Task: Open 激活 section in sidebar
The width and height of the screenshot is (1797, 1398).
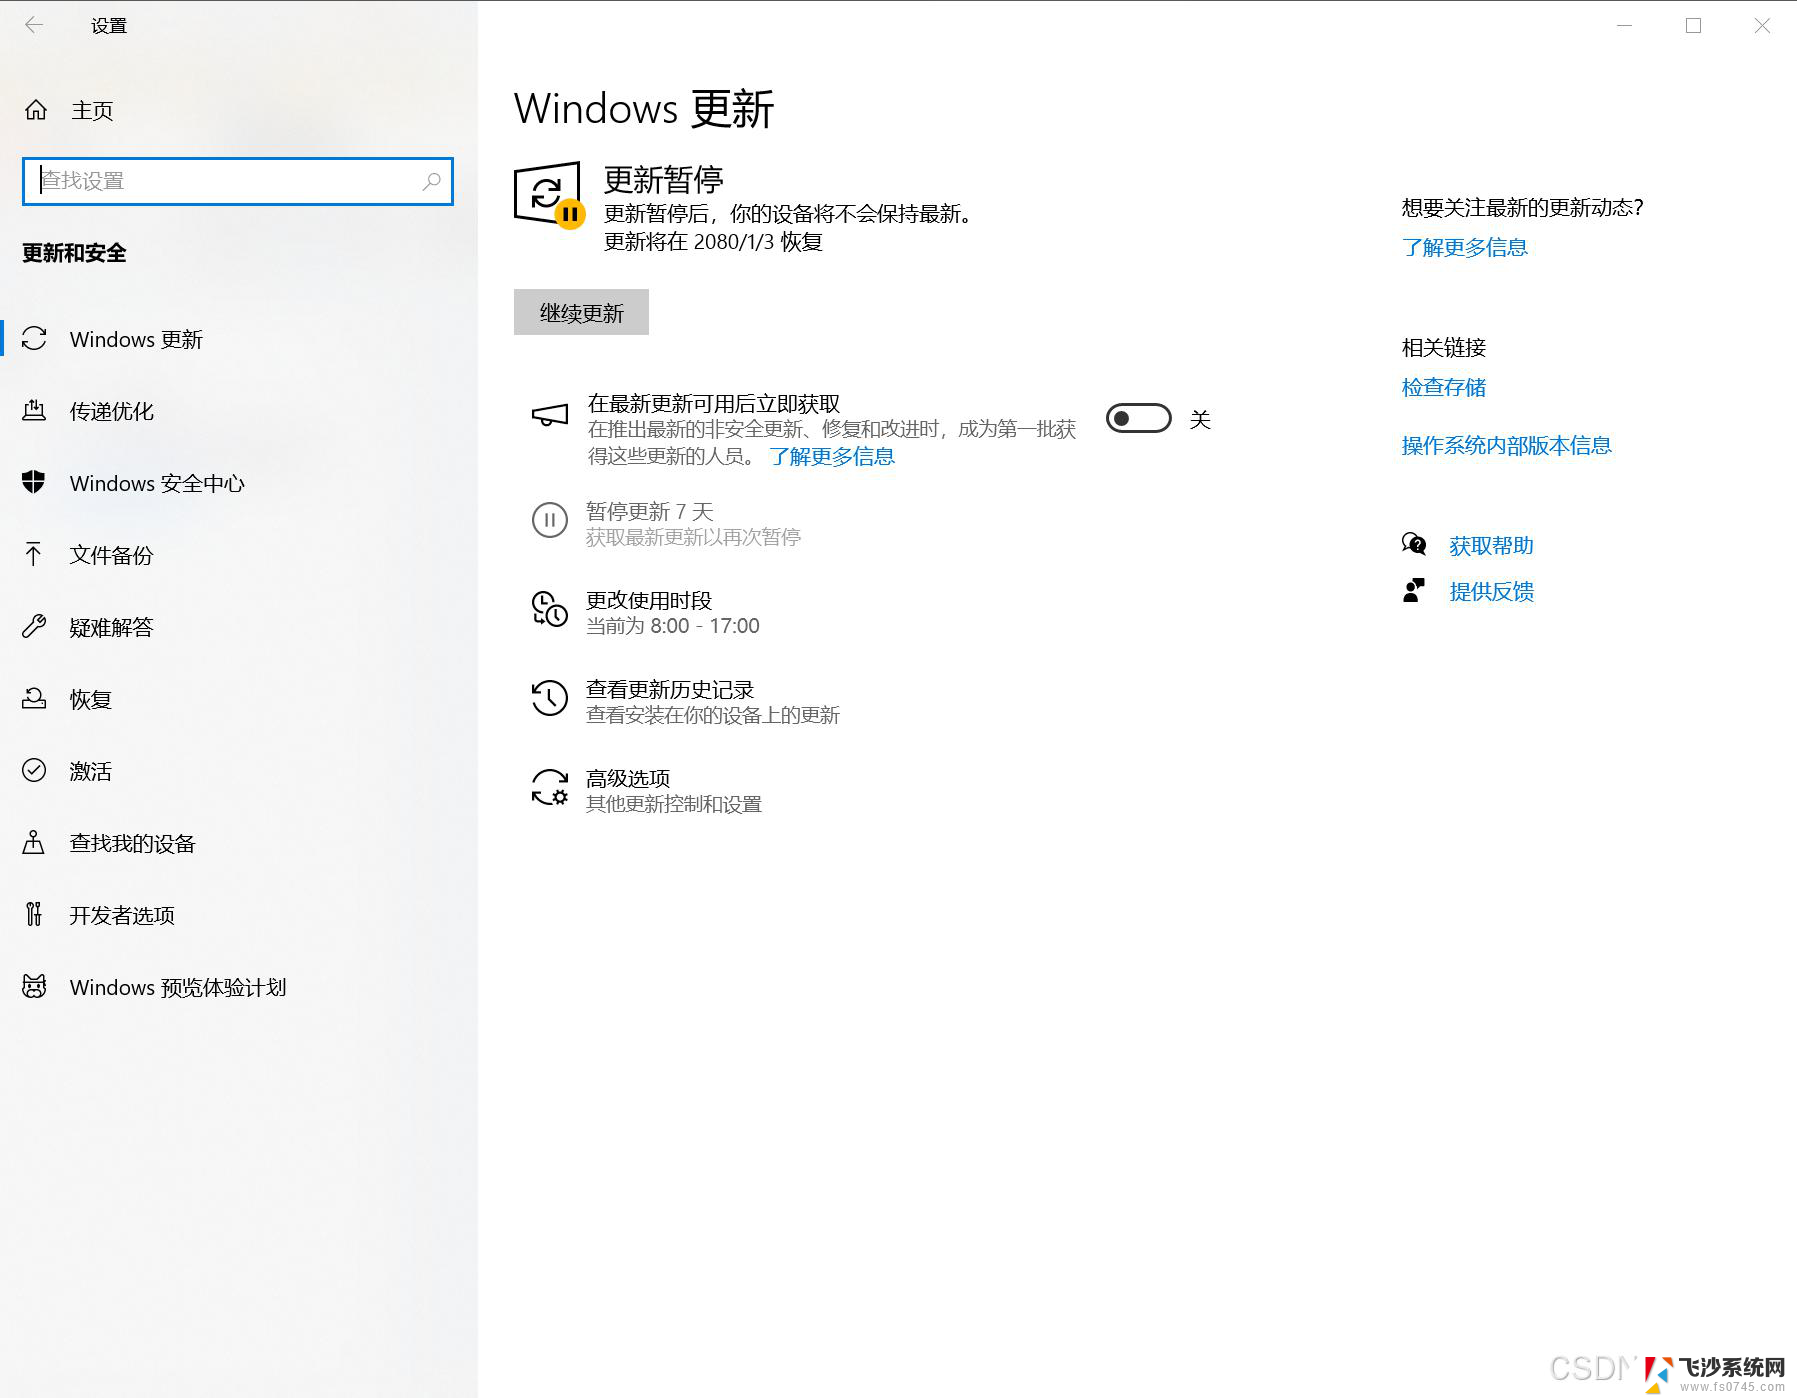Action: coord(239,771)
